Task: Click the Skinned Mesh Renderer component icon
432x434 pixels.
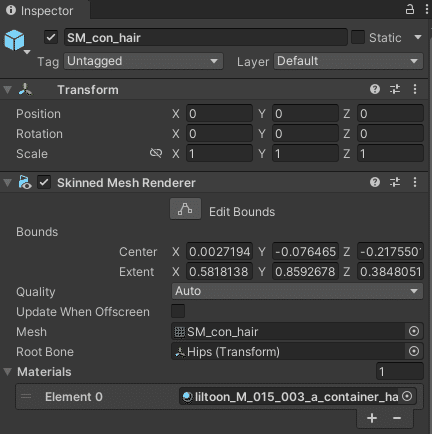Action: [x=25, y=183]
